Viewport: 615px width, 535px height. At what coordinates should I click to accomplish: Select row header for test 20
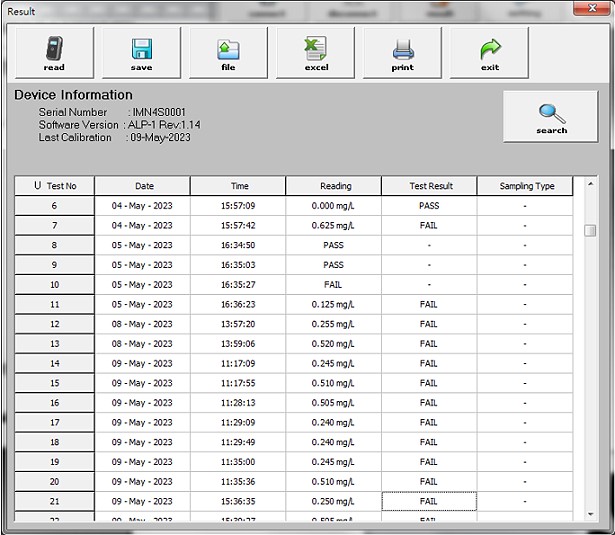[55, 482]
